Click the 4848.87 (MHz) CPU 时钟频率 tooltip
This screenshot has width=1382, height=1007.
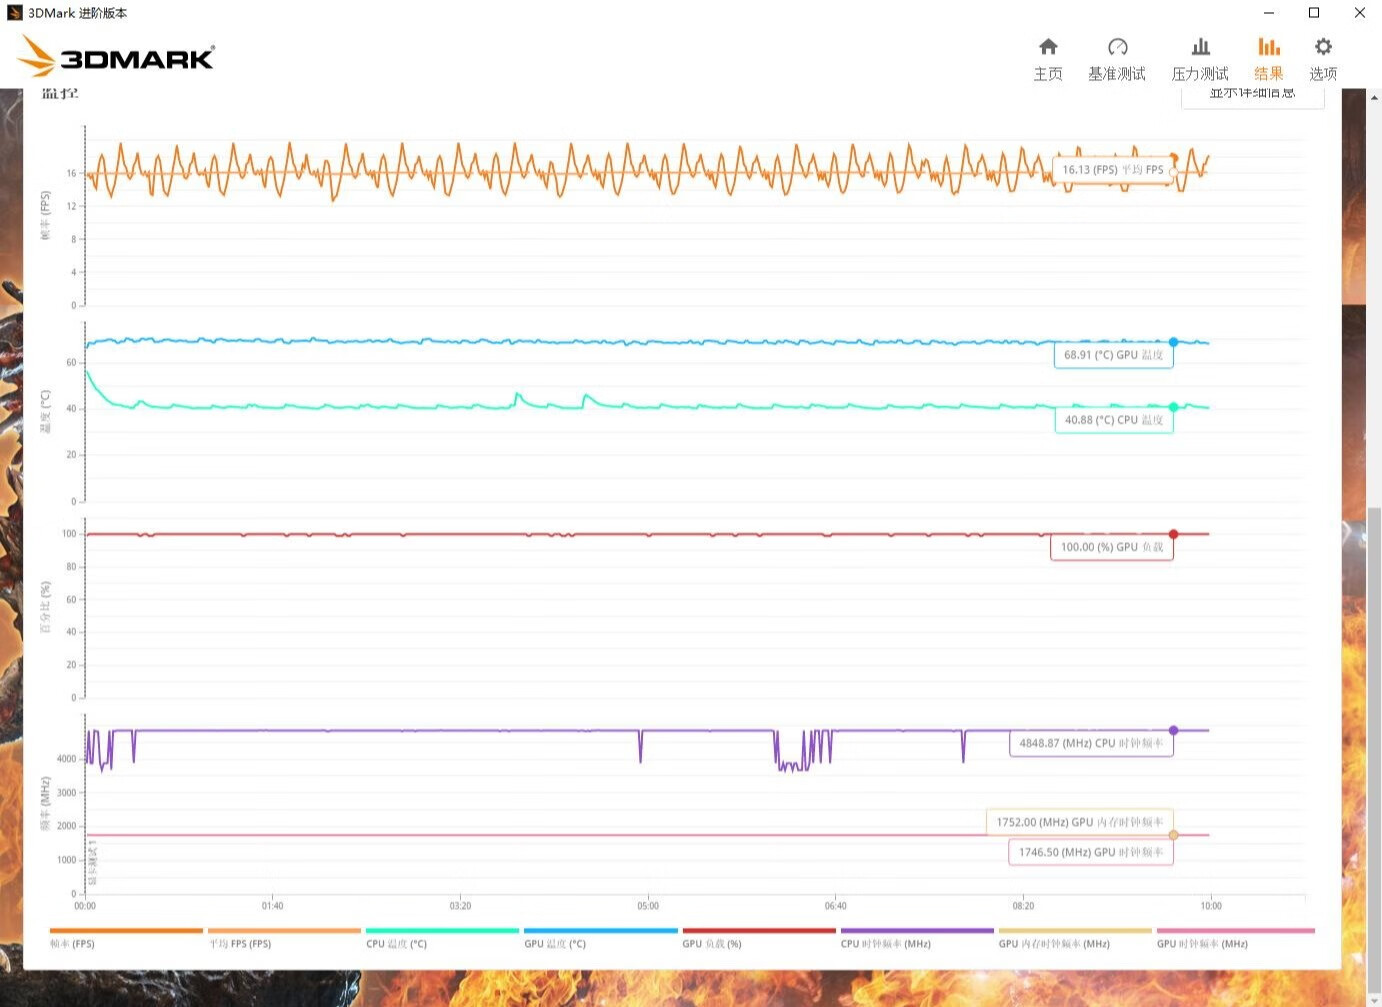tap(1091, 743)
